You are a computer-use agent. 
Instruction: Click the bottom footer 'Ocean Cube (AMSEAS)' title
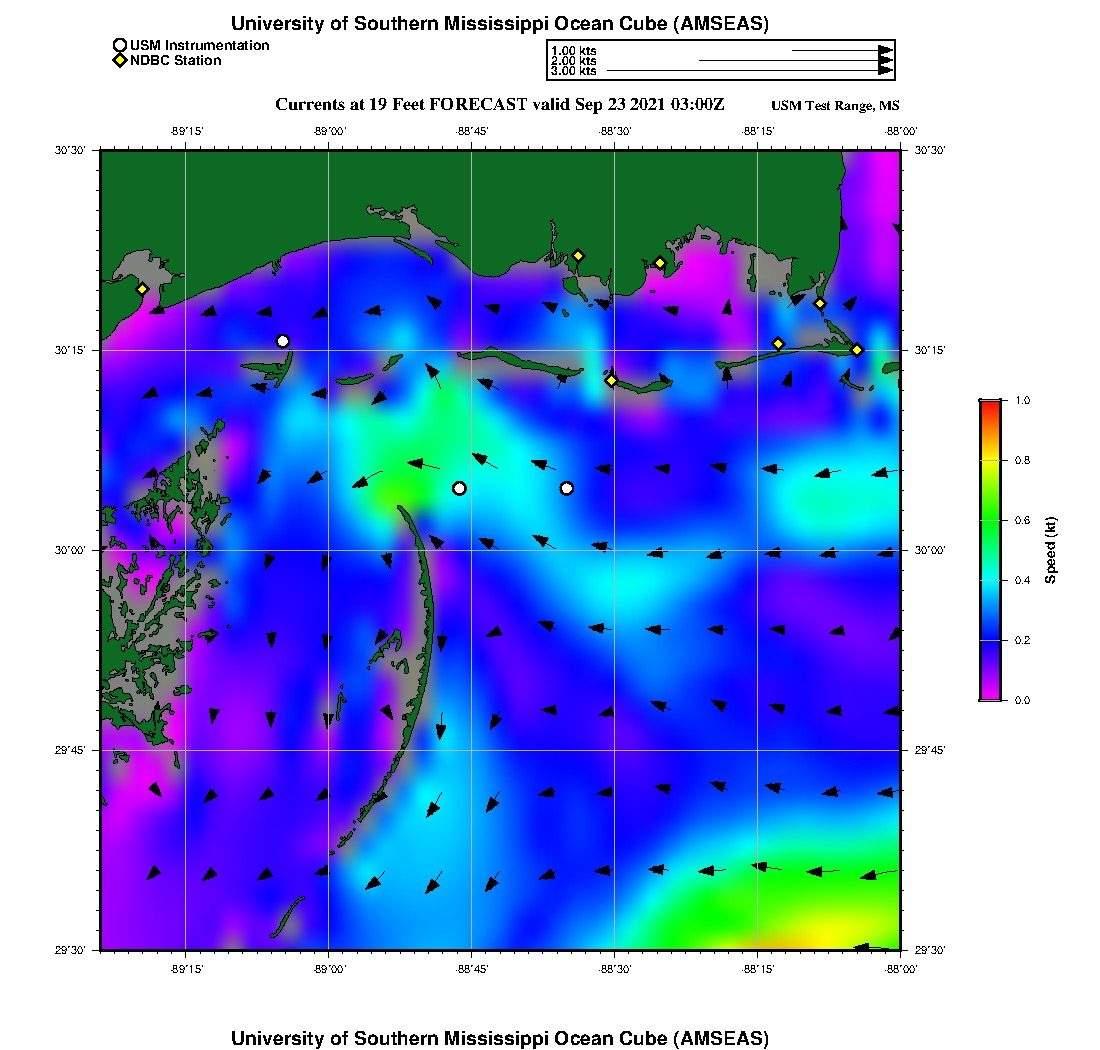(x=500, y=1038)
